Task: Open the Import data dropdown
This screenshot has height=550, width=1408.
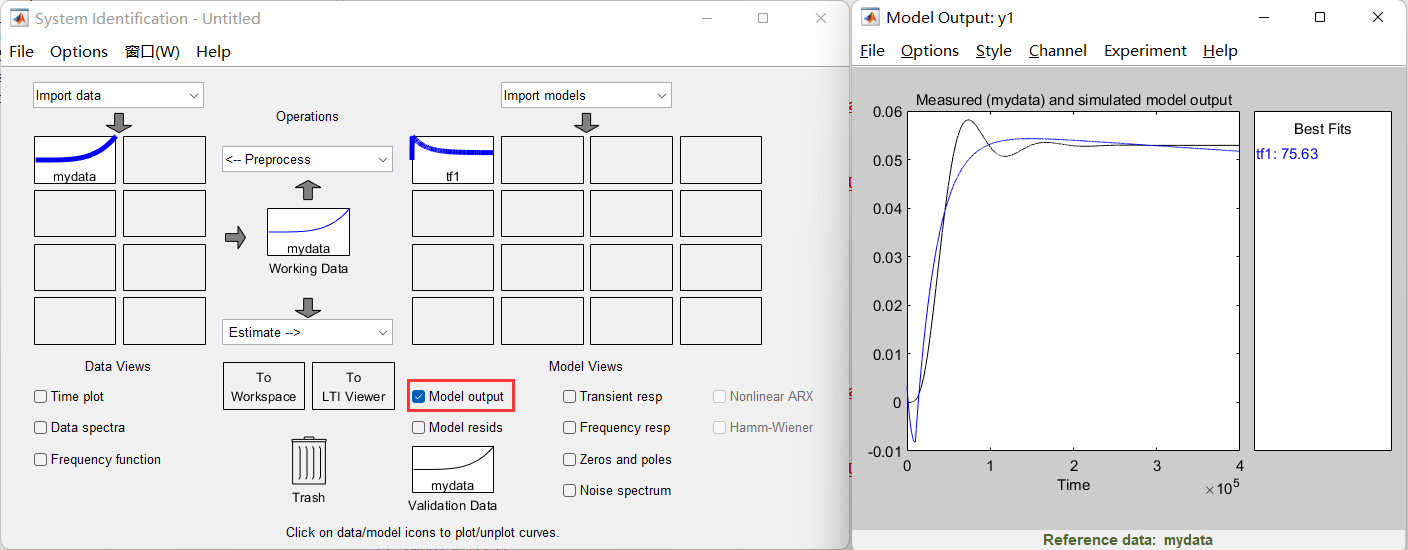Action: [x=119, y=95]
